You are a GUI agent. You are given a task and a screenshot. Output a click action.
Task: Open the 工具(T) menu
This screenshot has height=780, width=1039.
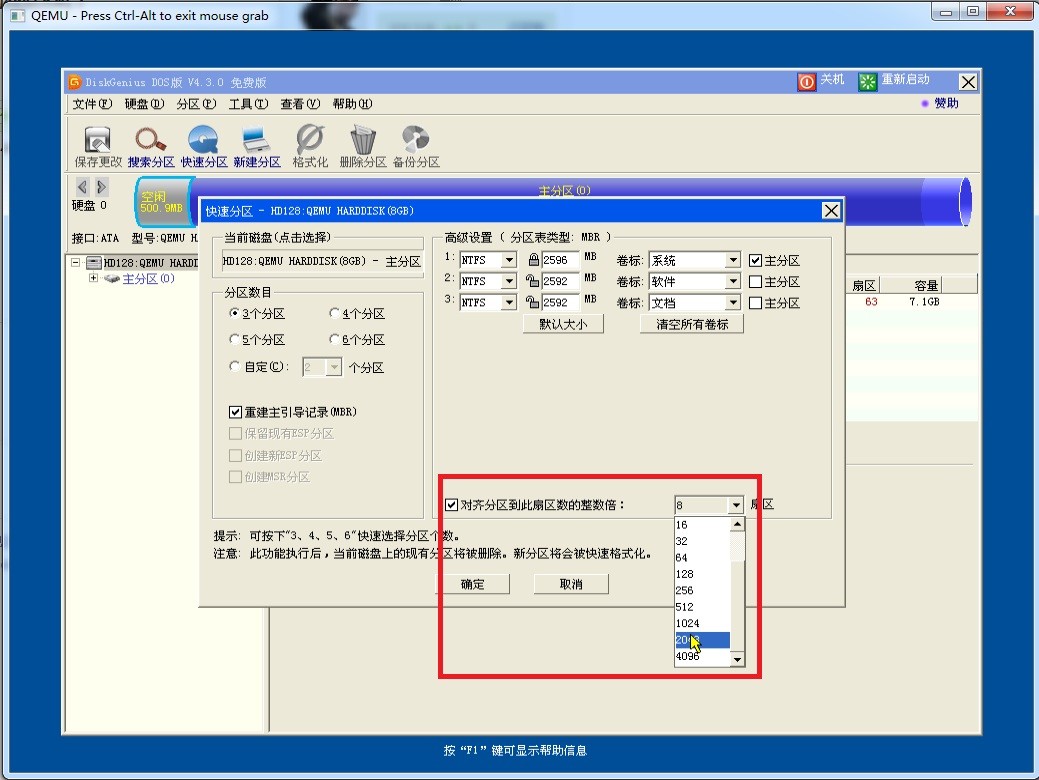tap(248, 104)
